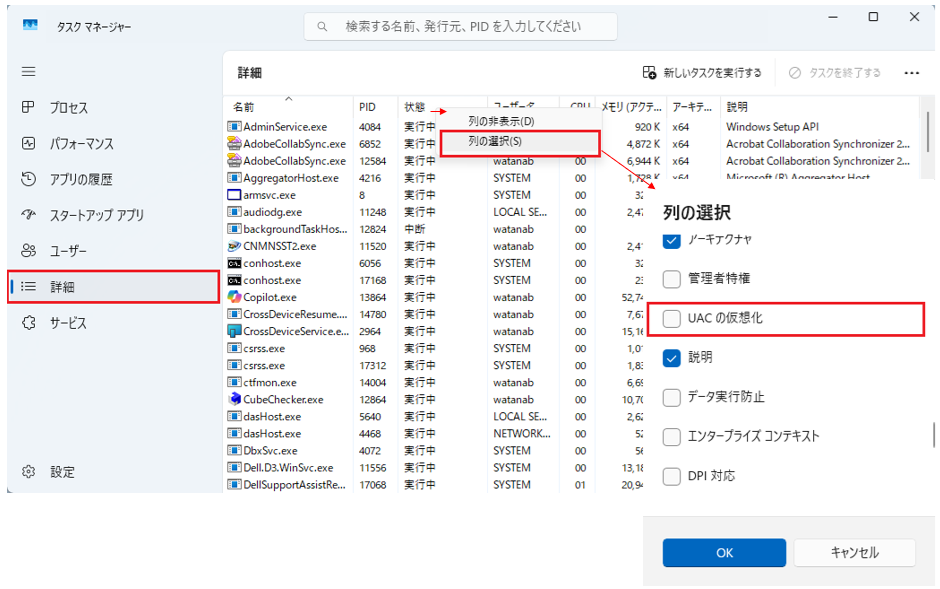Choose 列の選択(S) from context menu
This screenshot has width=940, height=589.
[x=520, y=142]
